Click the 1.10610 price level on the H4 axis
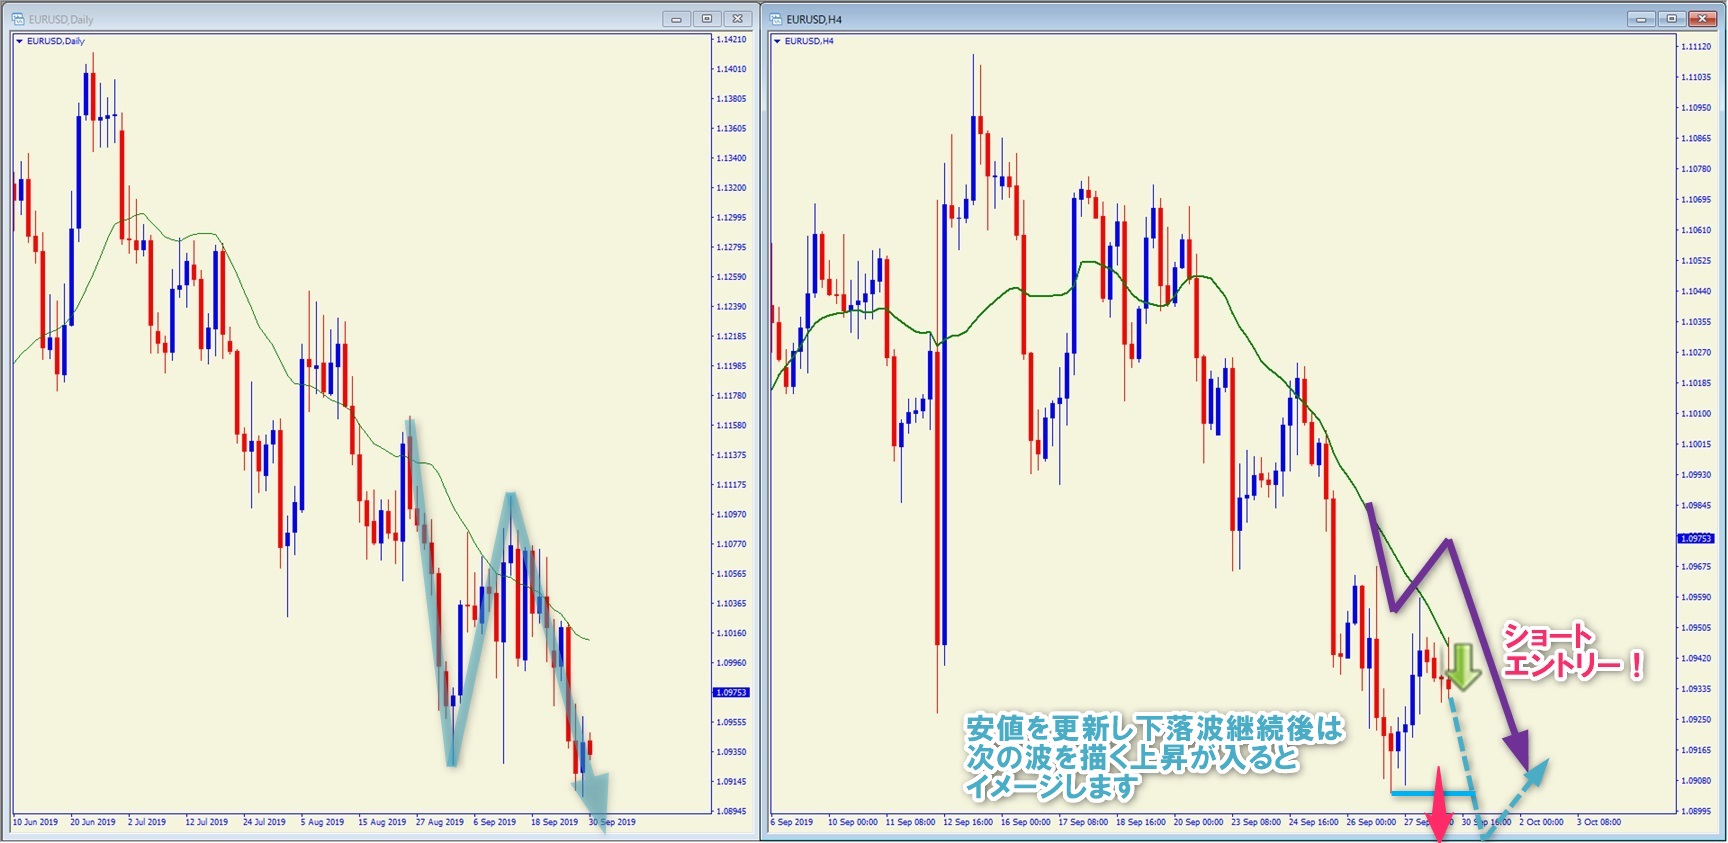Screen dimensions: 1728x843 [x=1696, y=230]
